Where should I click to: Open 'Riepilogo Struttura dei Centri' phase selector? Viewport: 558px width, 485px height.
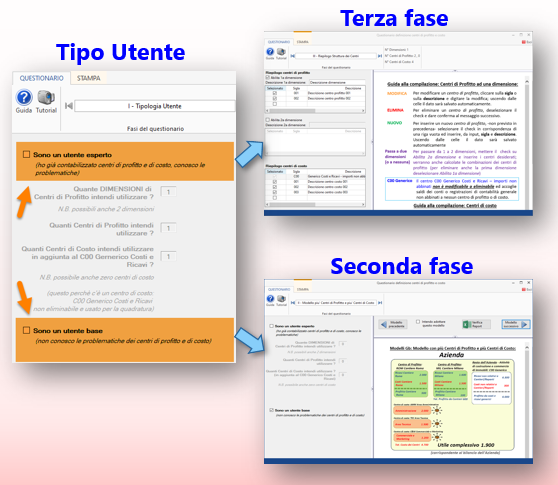tap(336, 56)
